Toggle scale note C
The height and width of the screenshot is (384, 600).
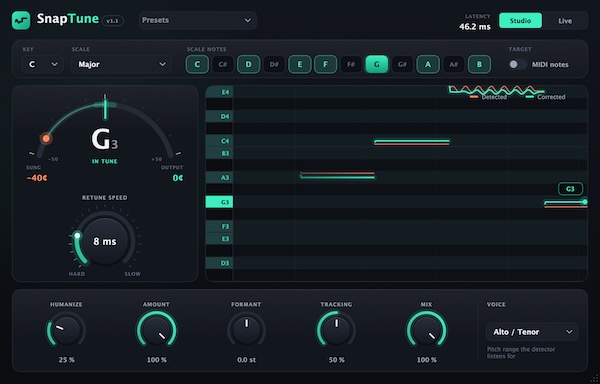(197, 64)
